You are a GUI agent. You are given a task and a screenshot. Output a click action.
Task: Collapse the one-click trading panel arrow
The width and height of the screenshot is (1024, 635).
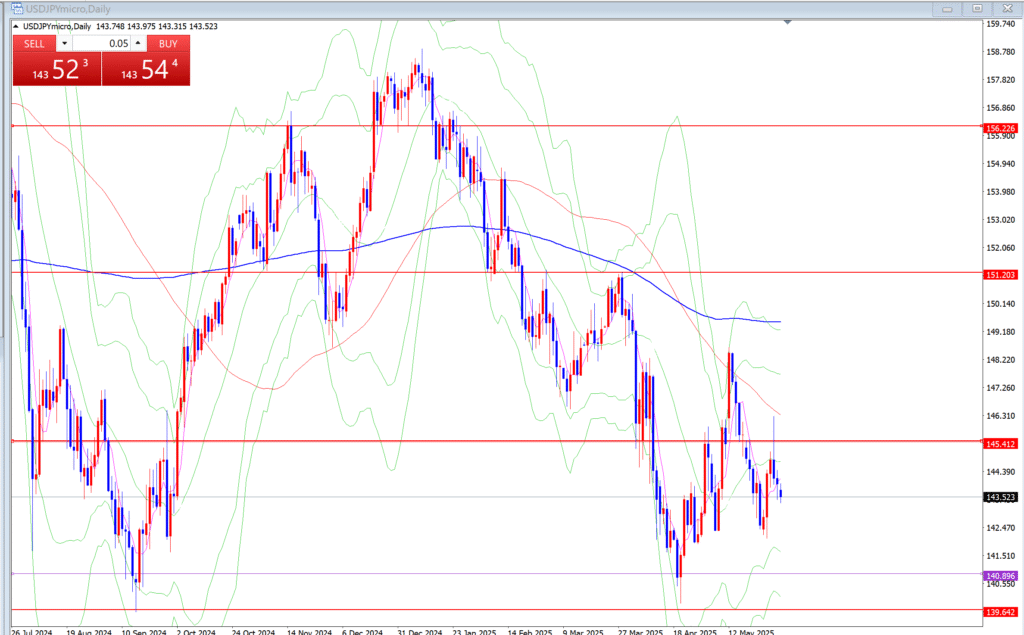tap(16, 27)
